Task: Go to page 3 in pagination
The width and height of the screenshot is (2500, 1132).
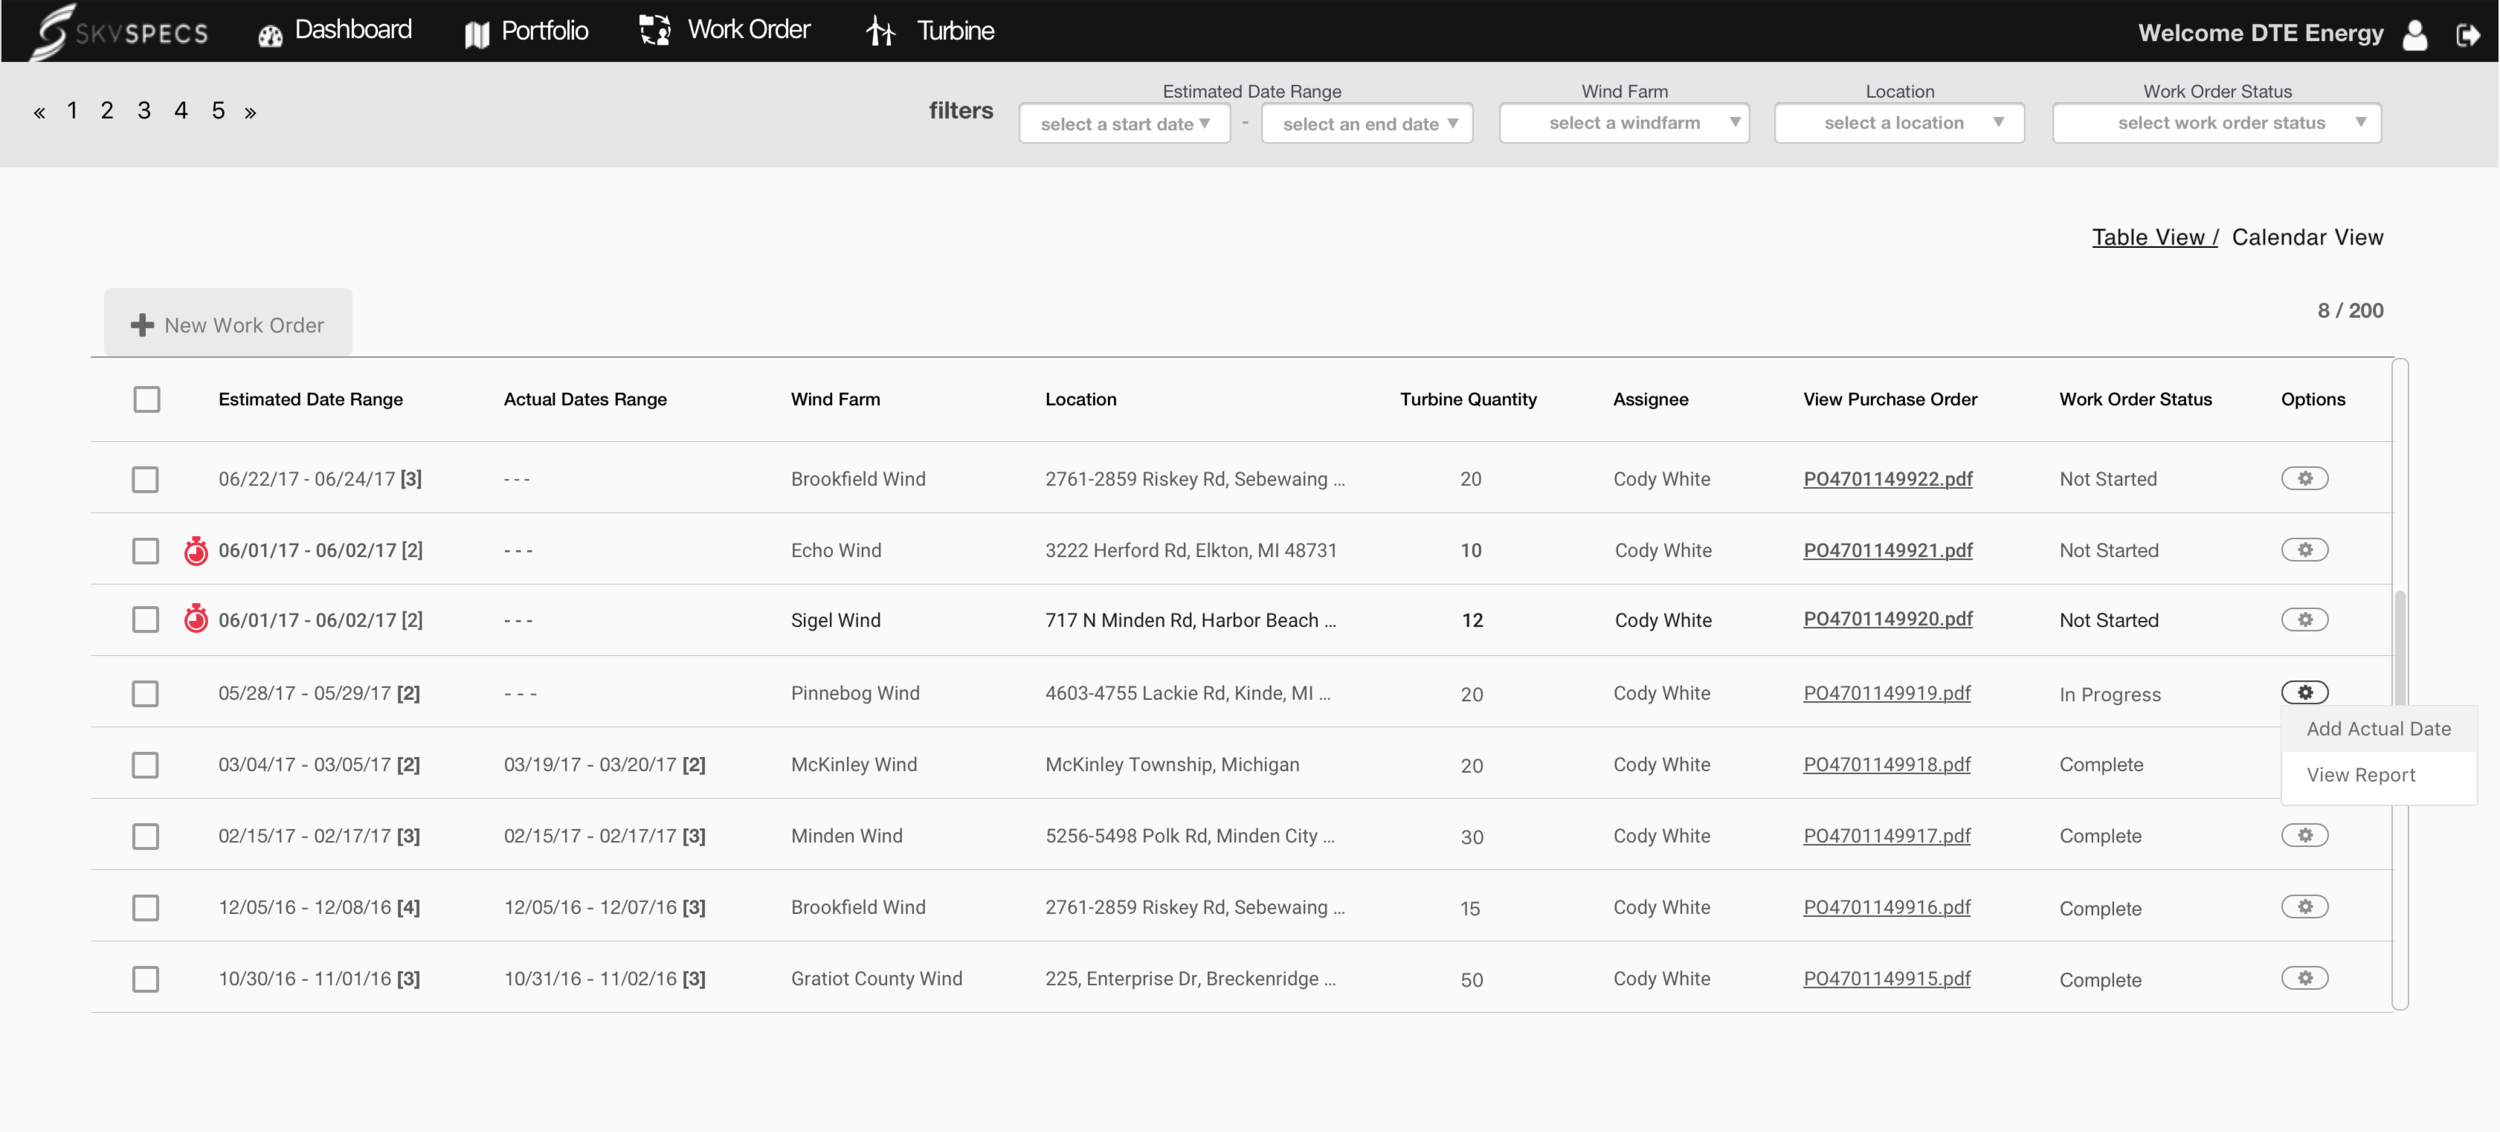Action: tap(144, 111)
